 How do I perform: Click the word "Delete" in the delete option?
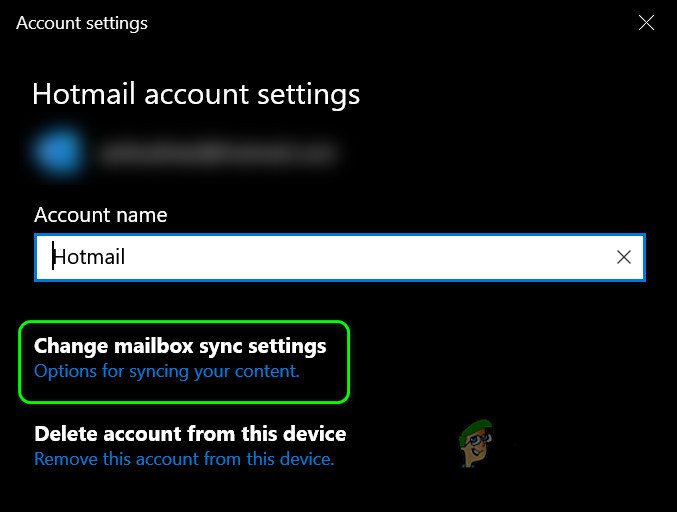coord(65,434)
